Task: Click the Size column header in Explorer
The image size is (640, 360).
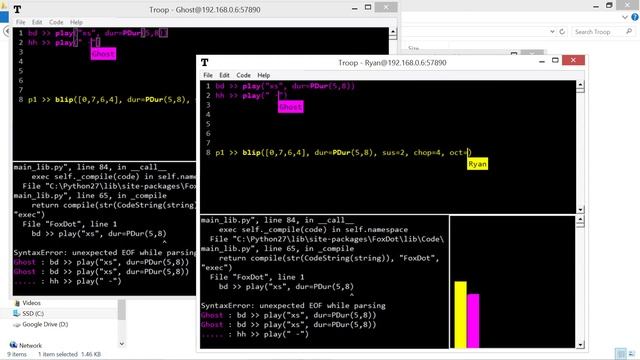Action: tap(413, 48)
